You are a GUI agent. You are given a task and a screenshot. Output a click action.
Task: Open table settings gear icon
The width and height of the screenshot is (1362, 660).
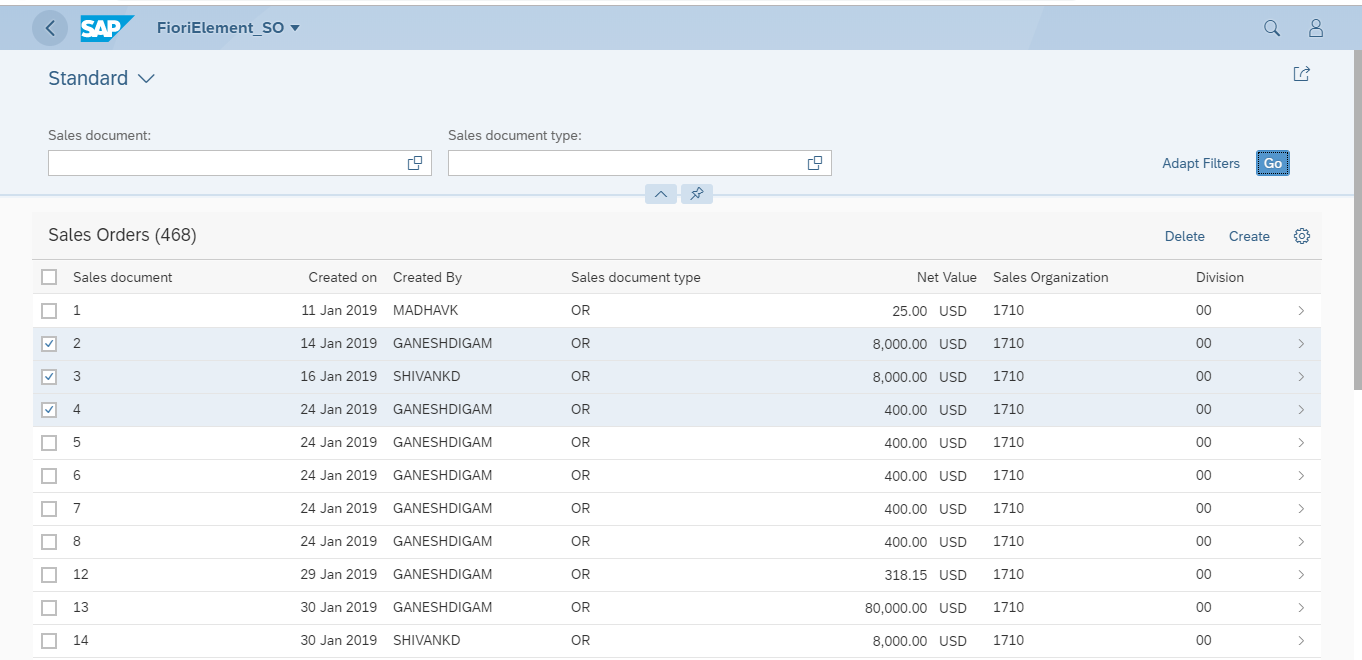[1301, 236]
